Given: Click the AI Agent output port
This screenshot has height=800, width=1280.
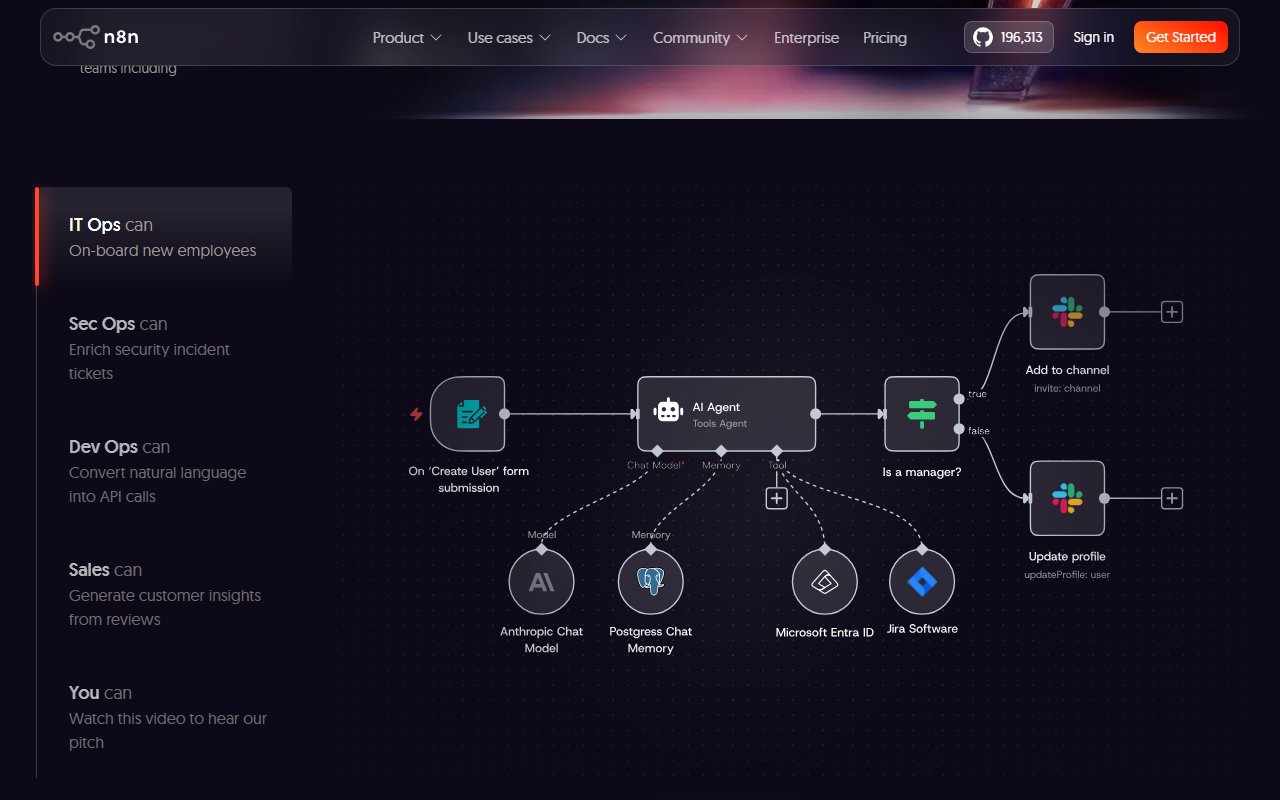Looking at the screenshot, I should 816,414.
